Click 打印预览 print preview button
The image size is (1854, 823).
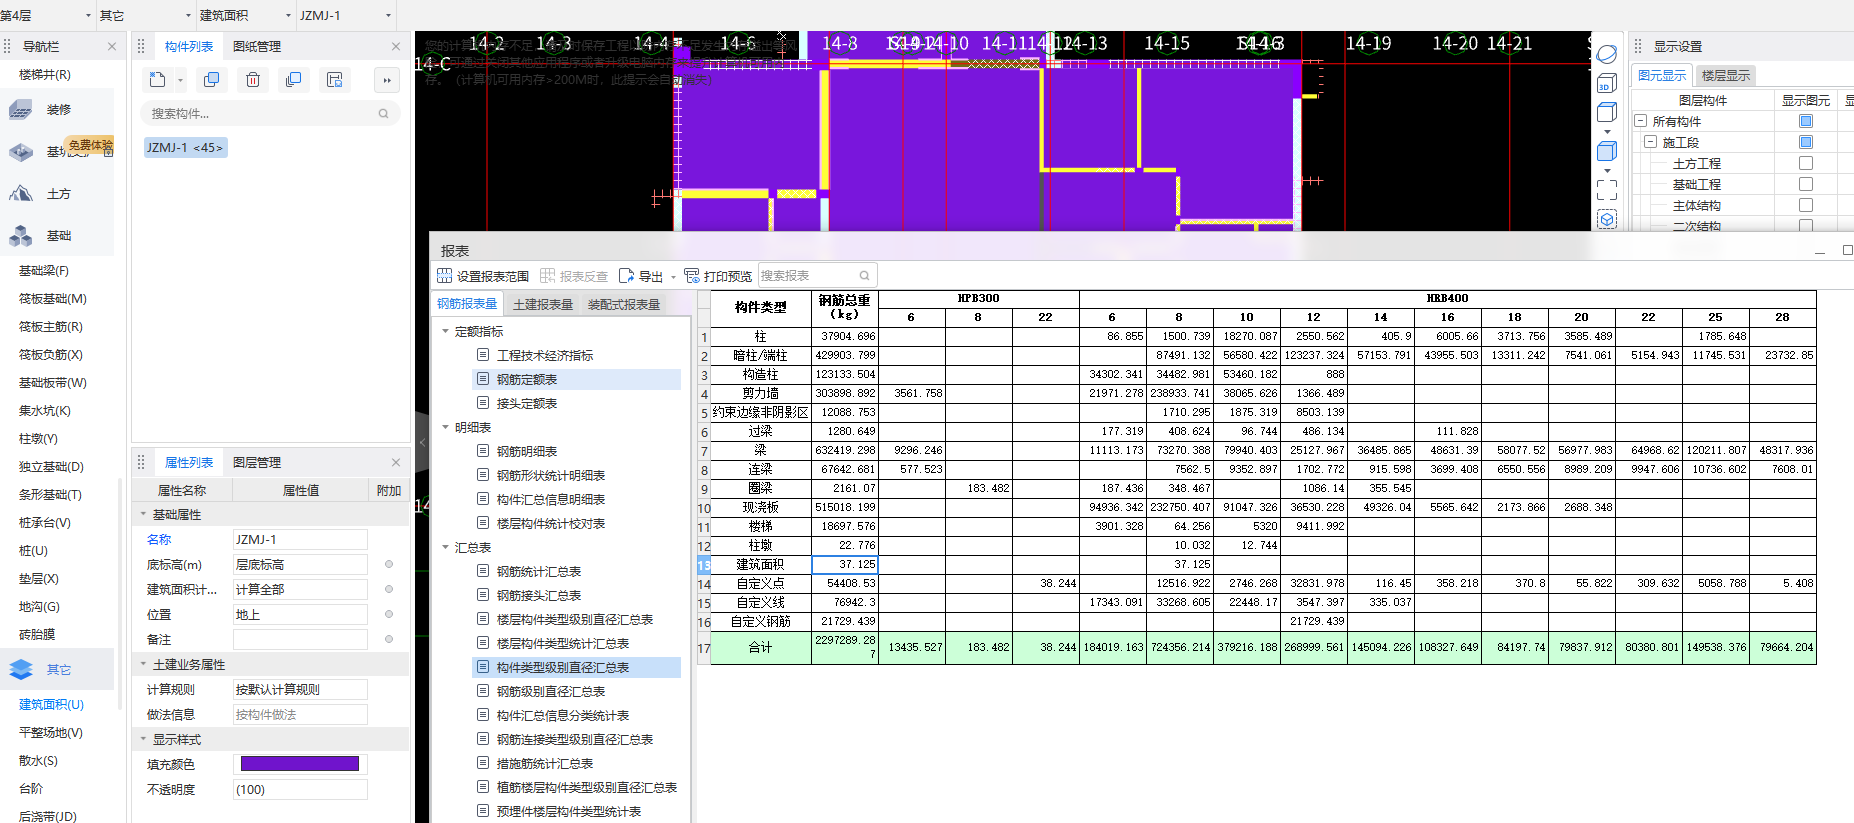pyautogui.click(x=718, y=276)
